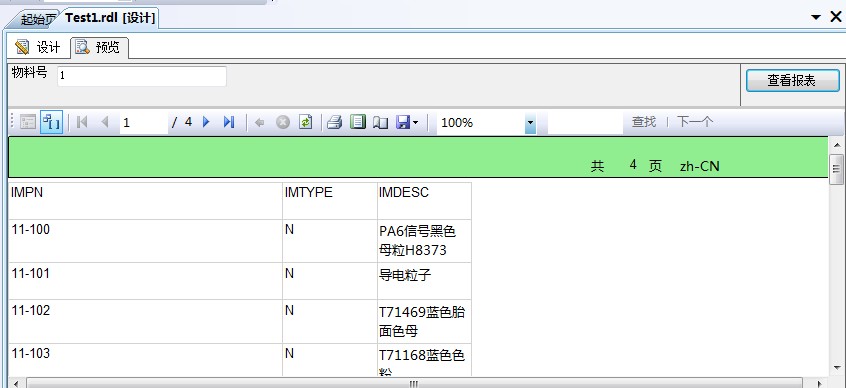Image resolution: width=846 pixels, height=388 pixels.
Task: Open the page setup icon
Action: [x=380, y=123]
